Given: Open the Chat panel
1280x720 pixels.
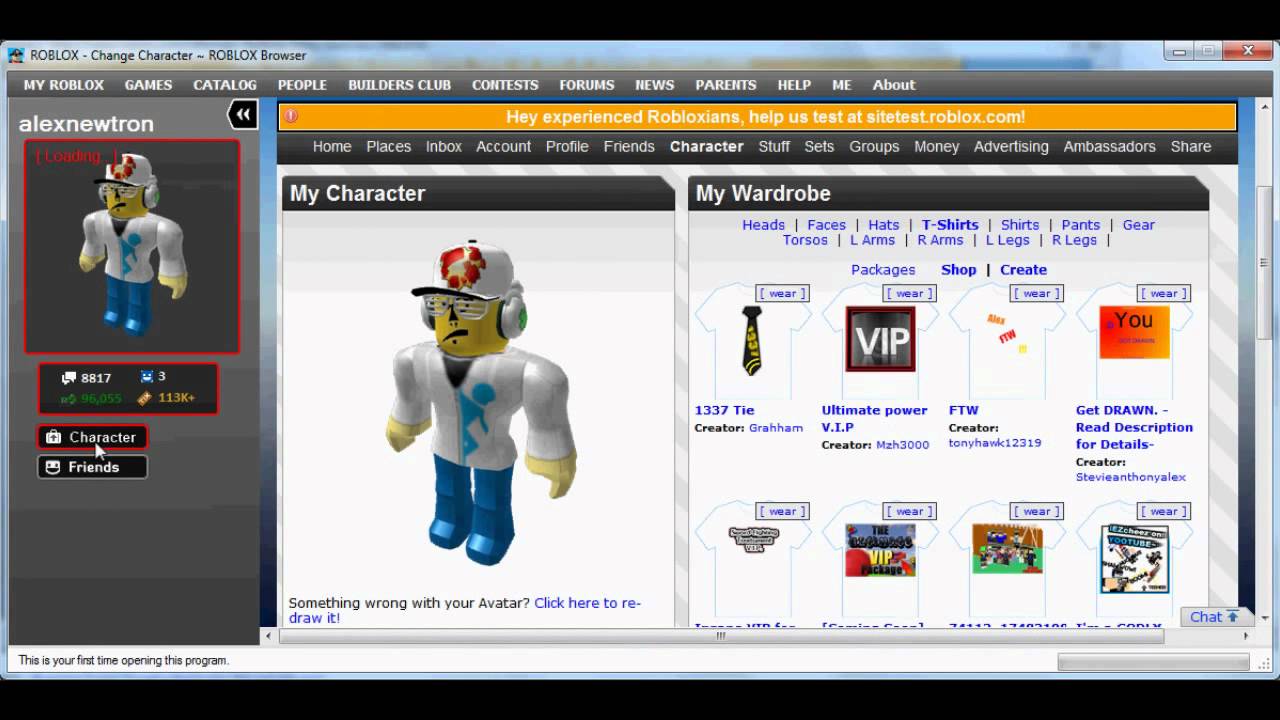Looking at the screenshot, I should pos(1214,617).
